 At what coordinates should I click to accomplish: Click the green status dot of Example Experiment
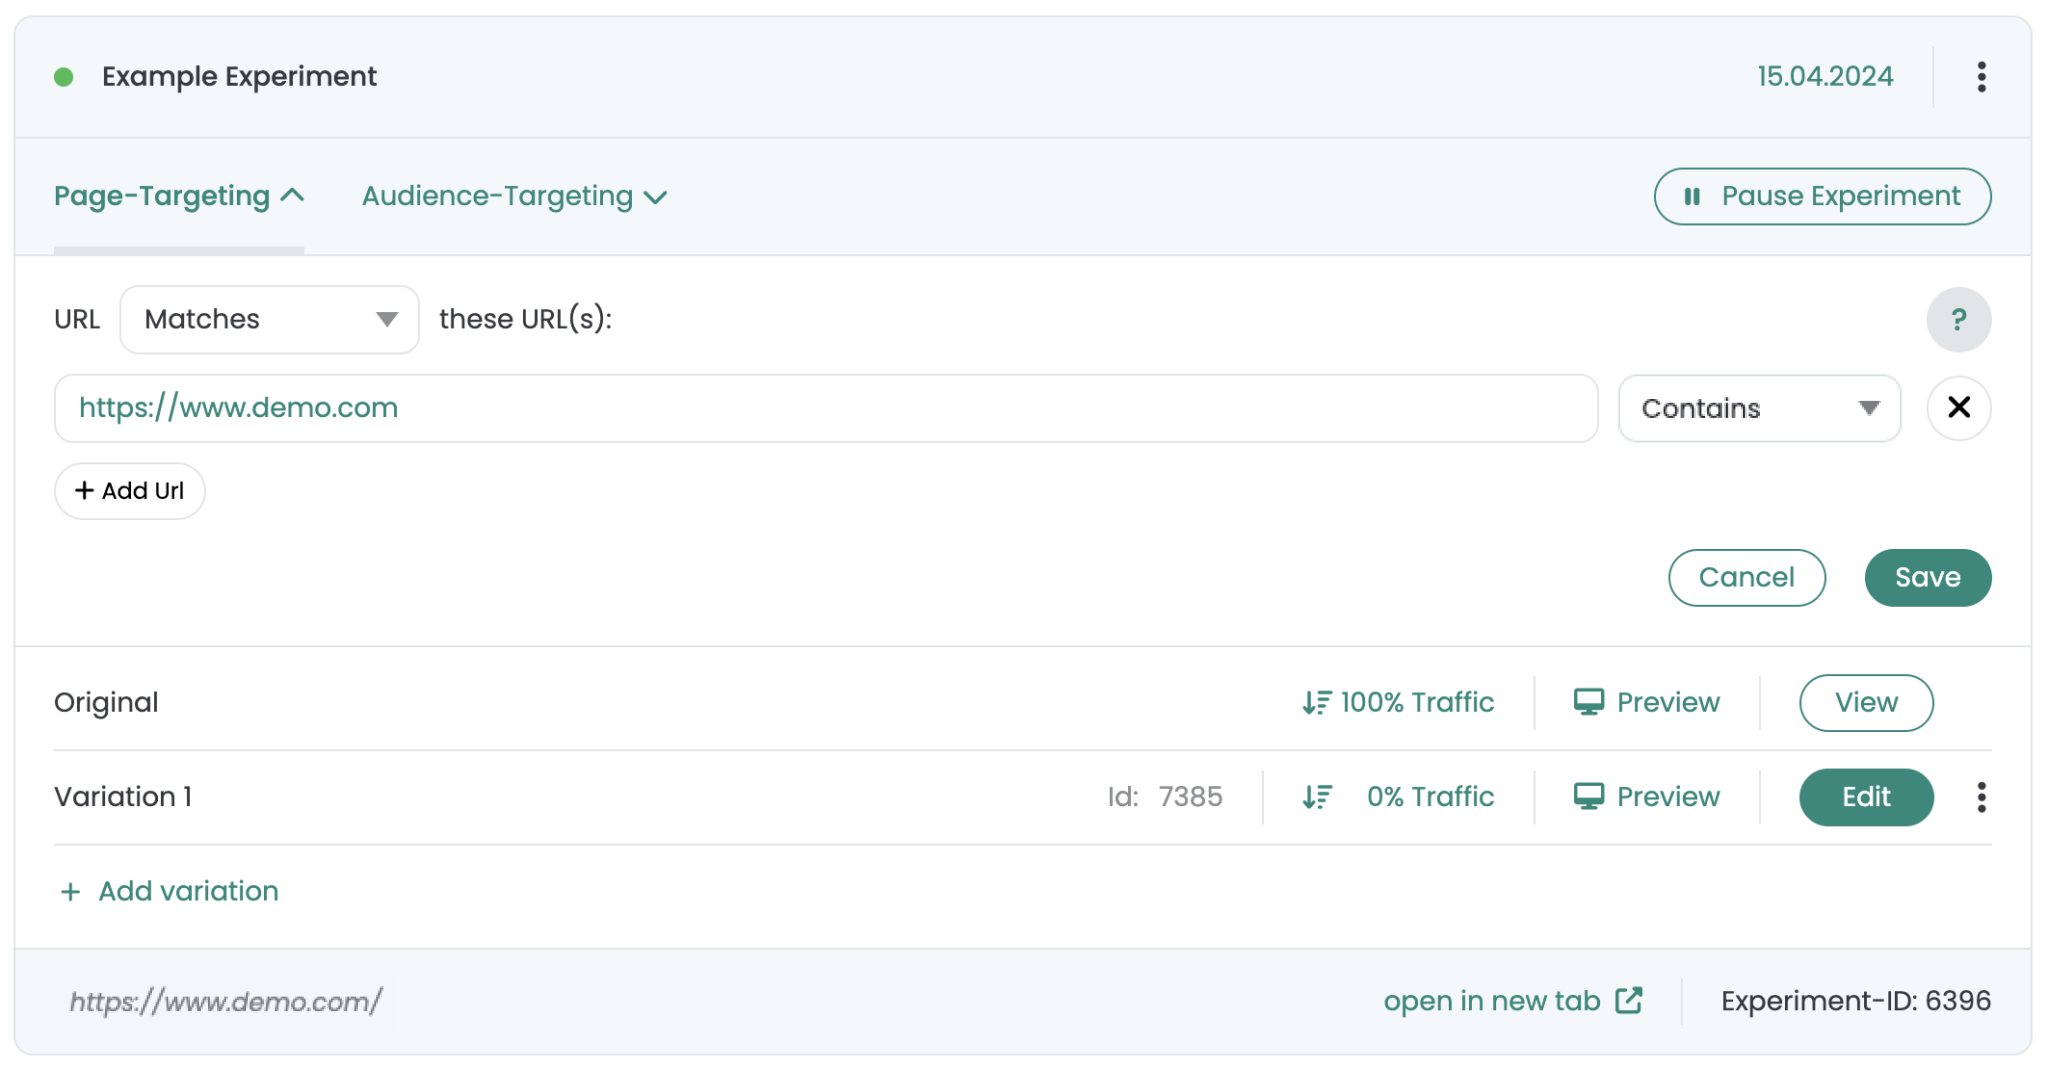click(64, 77)
